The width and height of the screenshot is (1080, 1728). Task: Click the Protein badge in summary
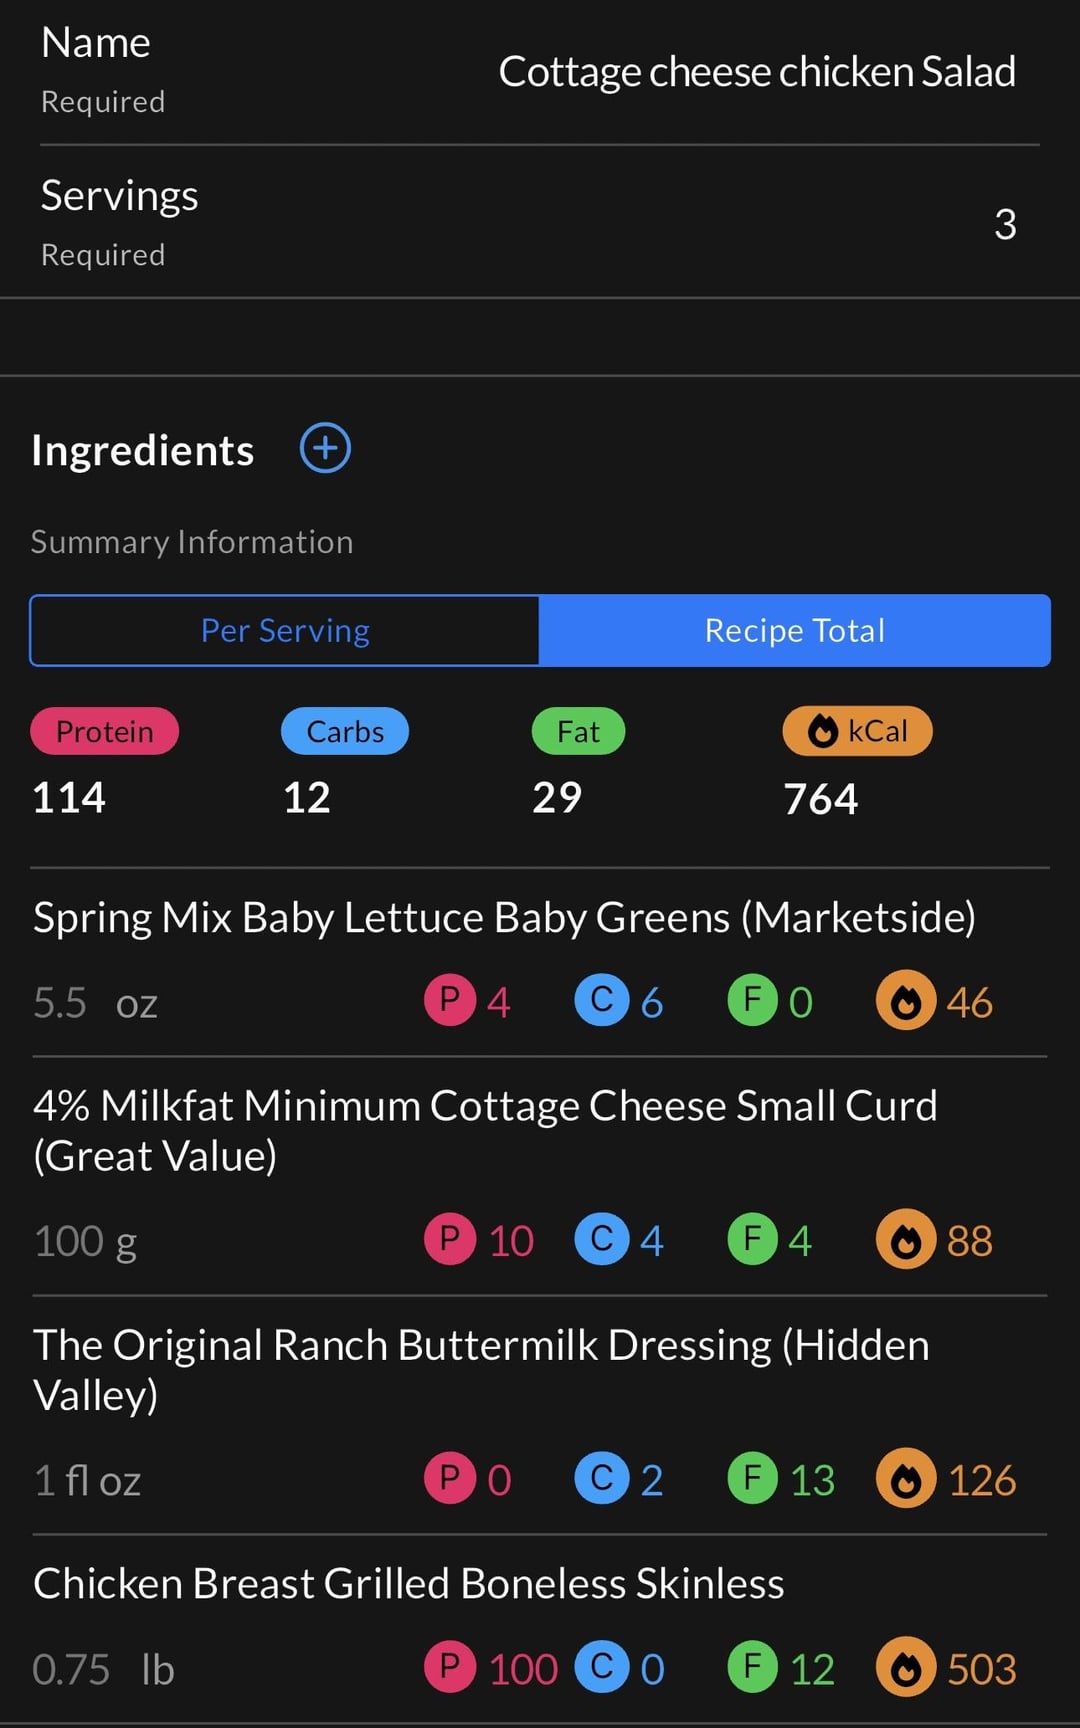tap(105, 731)
